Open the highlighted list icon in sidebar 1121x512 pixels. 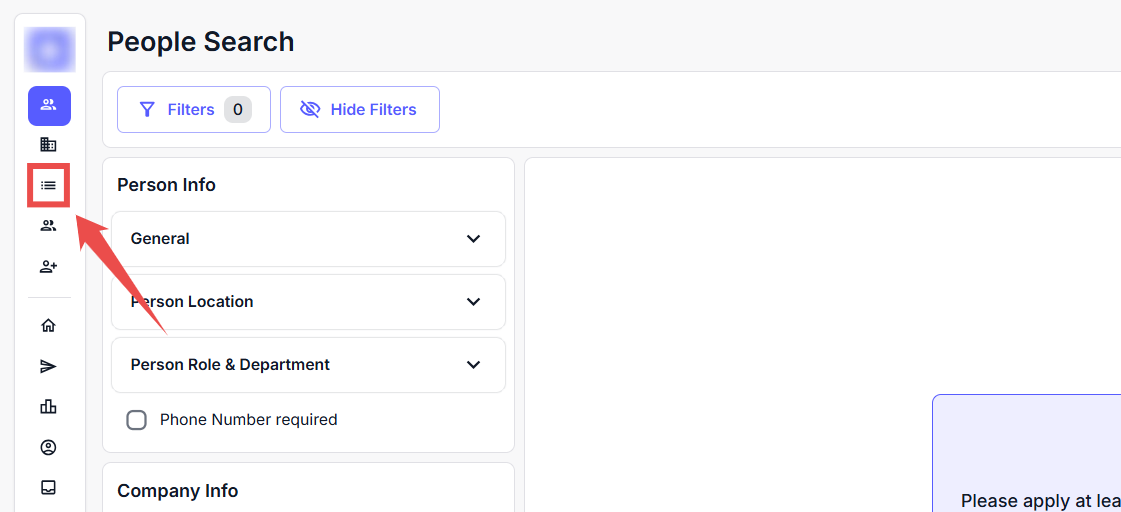48,185
